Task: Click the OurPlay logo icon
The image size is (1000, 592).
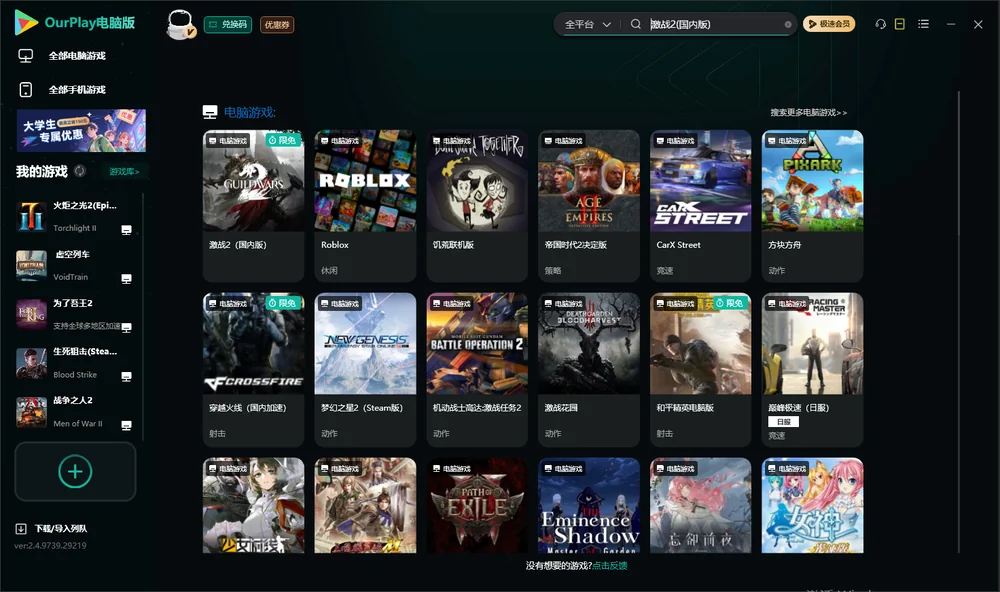Action: (26, 22)
